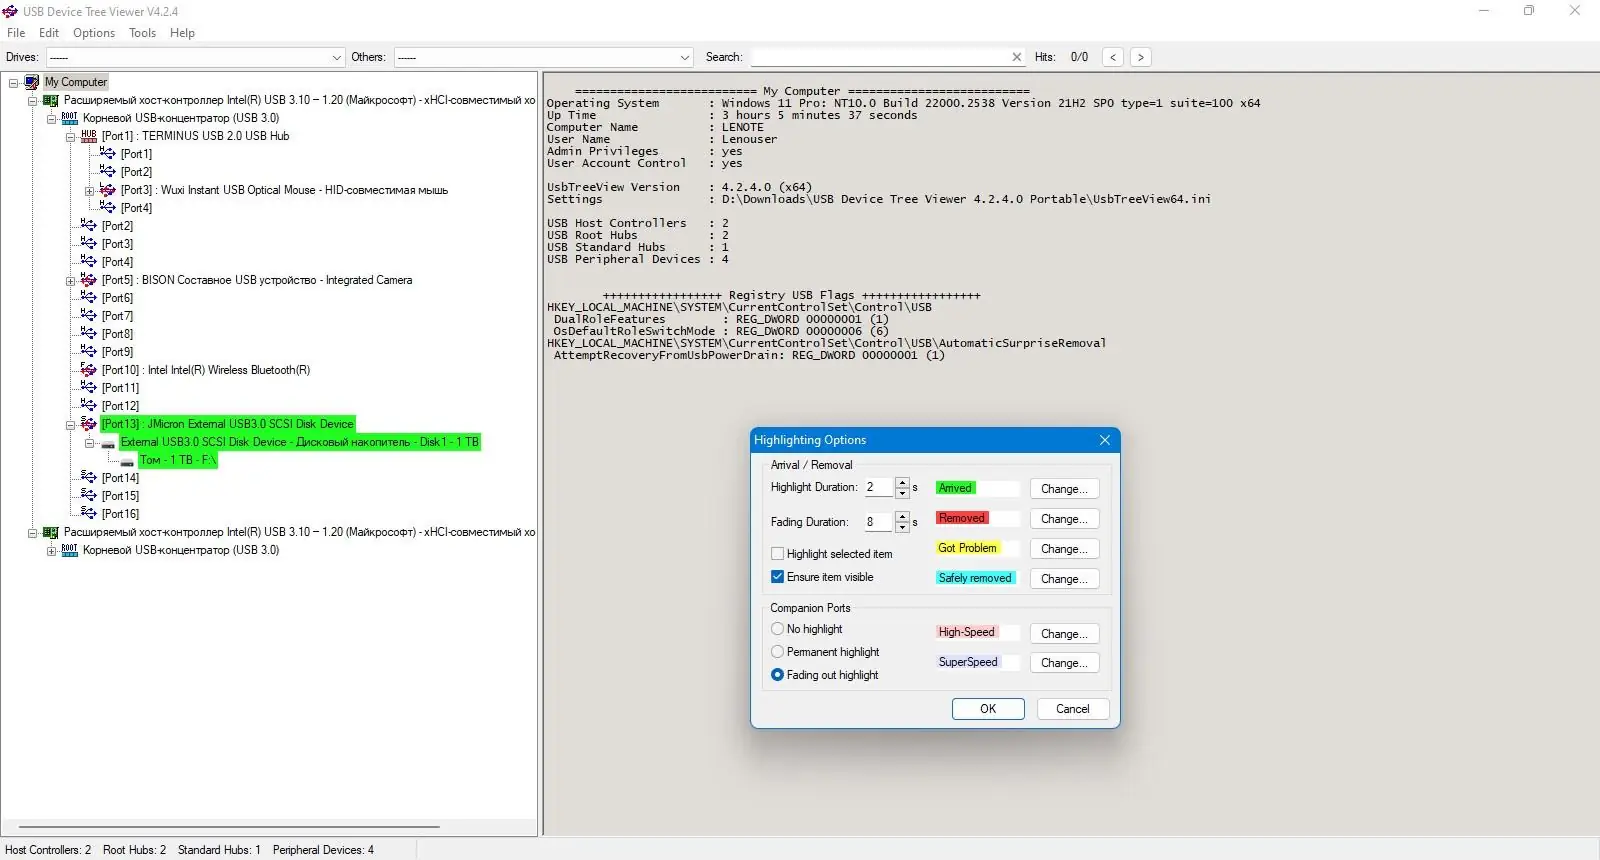Click the cyan Safely removed color sample

[x=975, y=578]
